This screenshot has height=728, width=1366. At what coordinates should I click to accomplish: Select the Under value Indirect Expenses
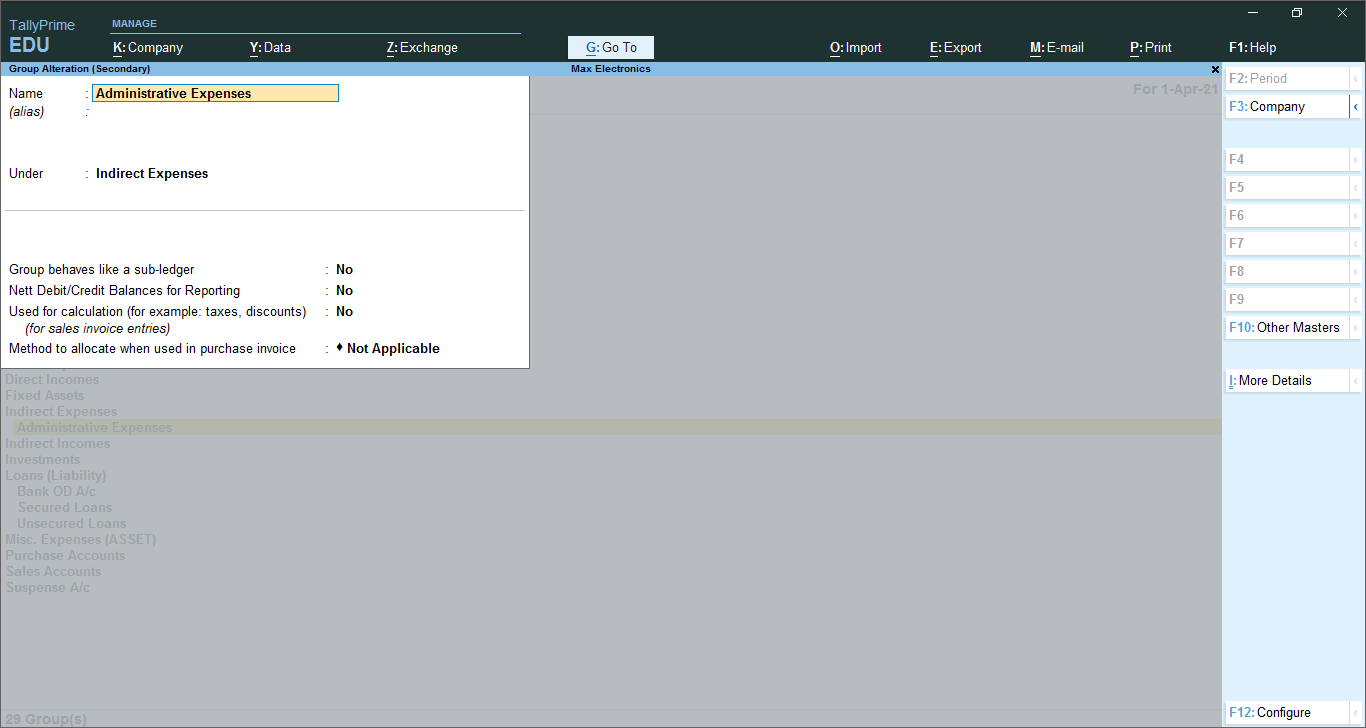click(x=152, y=173)
